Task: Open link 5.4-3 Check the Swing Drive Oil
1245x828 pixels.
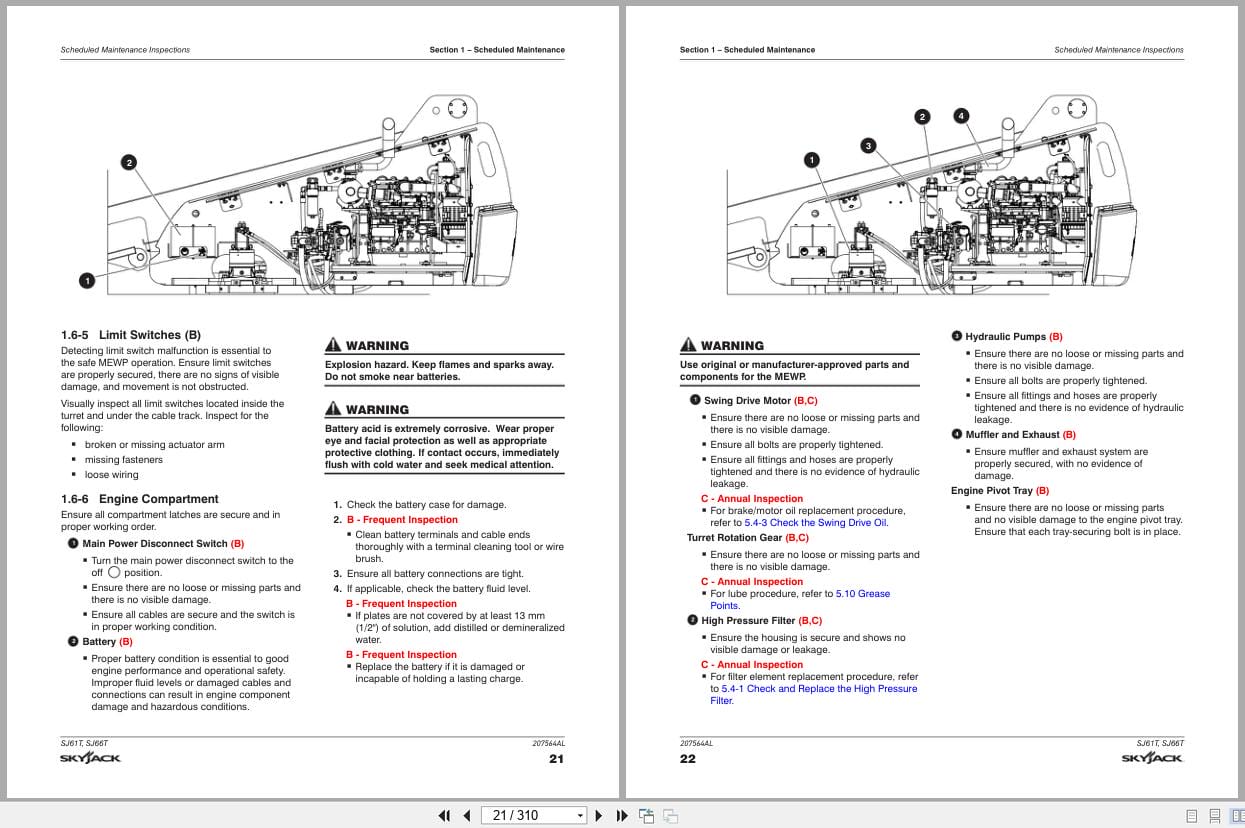Action: pyautogui.click(x=815, y=522)
